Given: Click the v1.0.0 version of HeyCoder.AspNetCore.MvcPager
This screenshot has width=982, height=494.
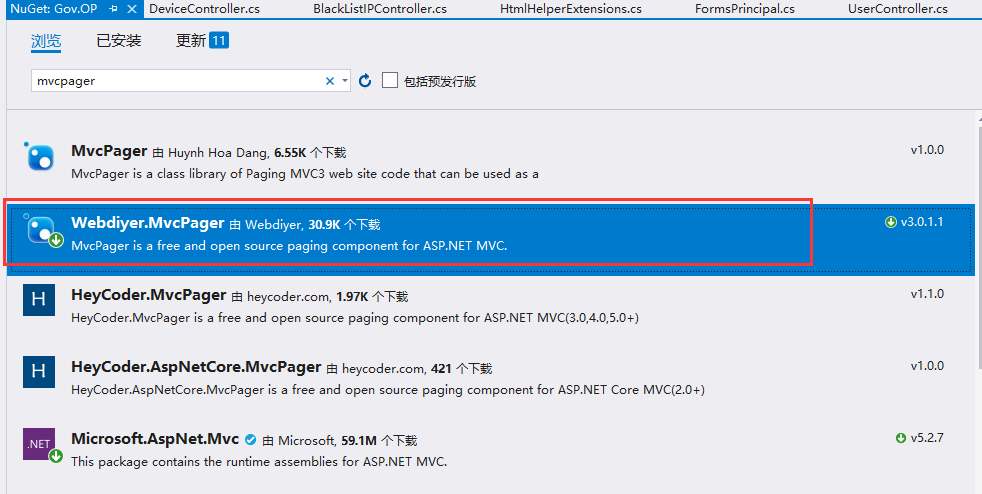Looking at the screenshot, I should 927,366.
